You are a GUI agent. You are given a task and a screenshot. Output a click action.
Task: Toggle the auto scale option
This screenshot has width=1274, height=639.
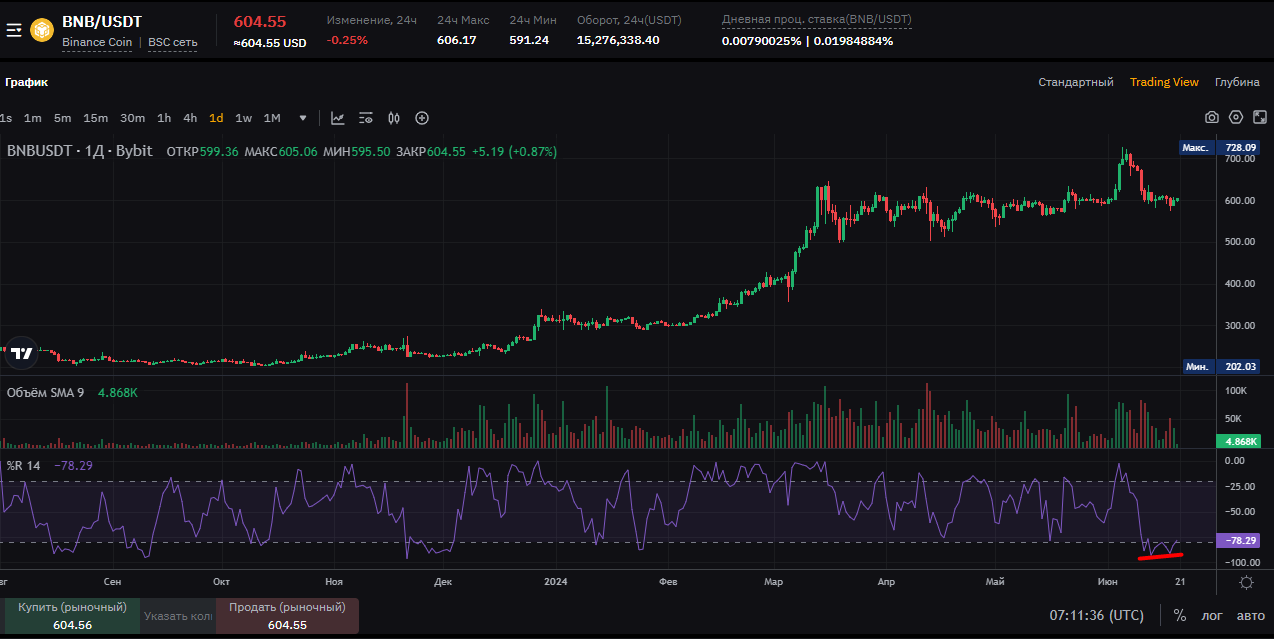tap(1250, 615)
